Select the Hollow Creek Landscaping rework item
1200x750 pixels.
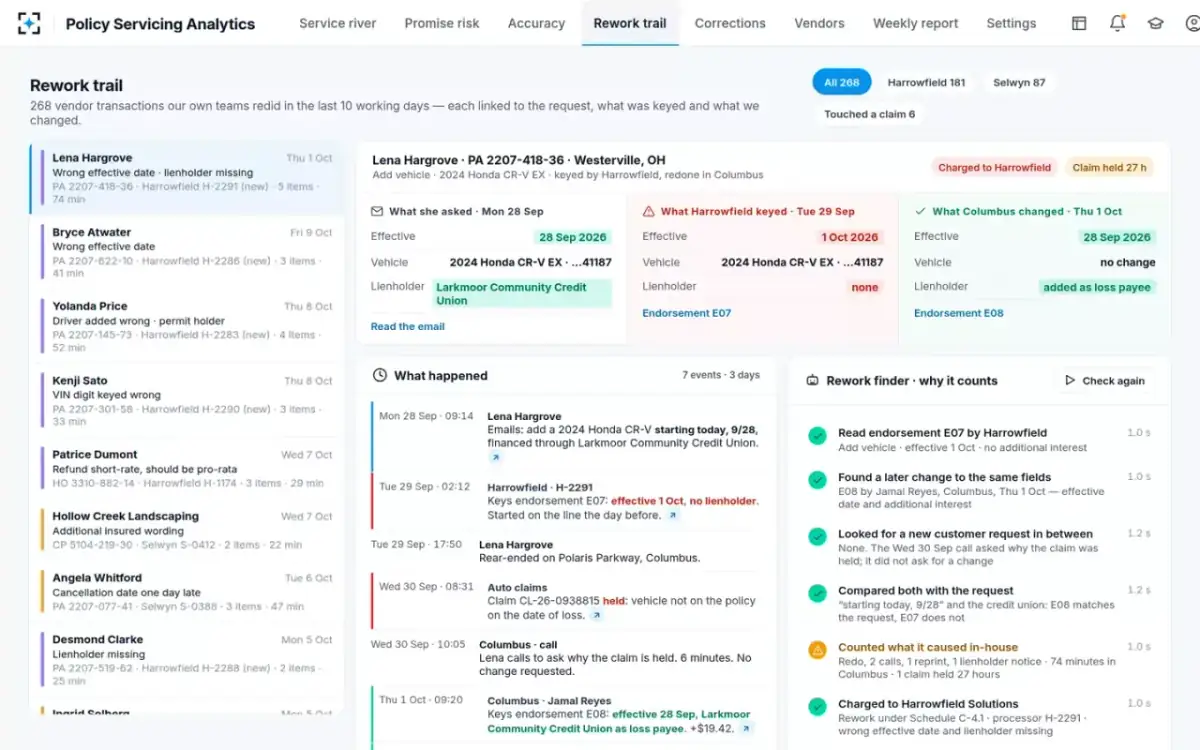[187, 530]
